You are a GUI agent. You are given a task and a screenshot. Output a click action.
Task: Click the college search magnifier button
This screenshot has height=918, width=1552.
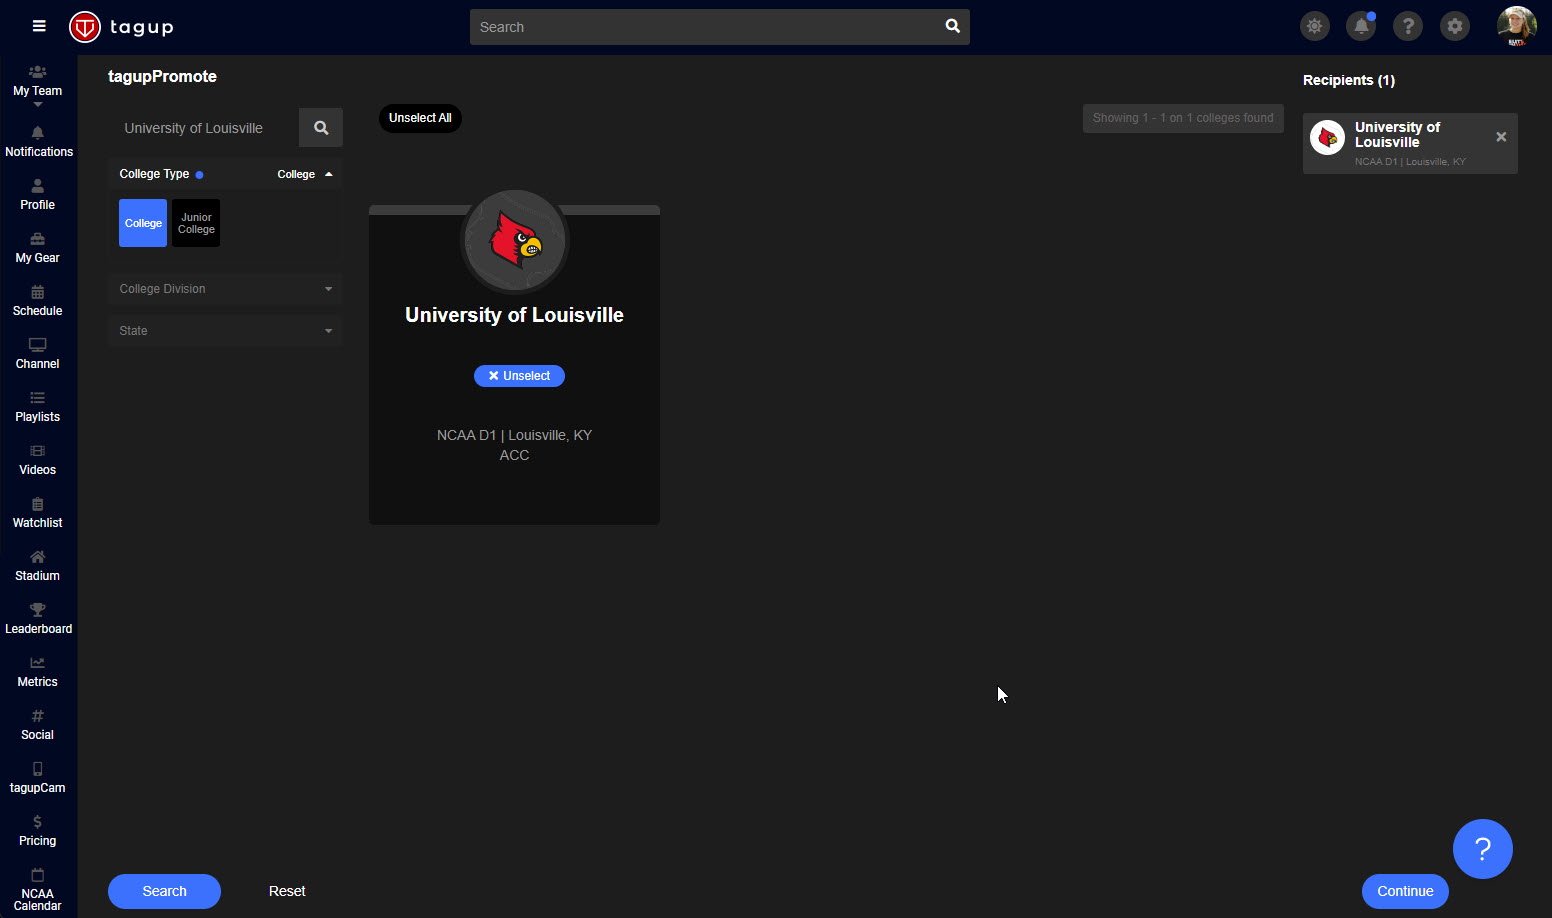321,128
